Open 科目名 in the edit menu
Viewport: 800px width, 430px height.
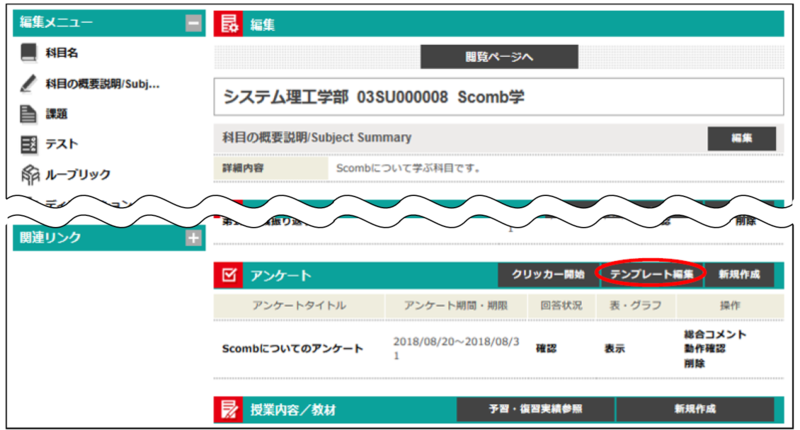click(63, 53)
